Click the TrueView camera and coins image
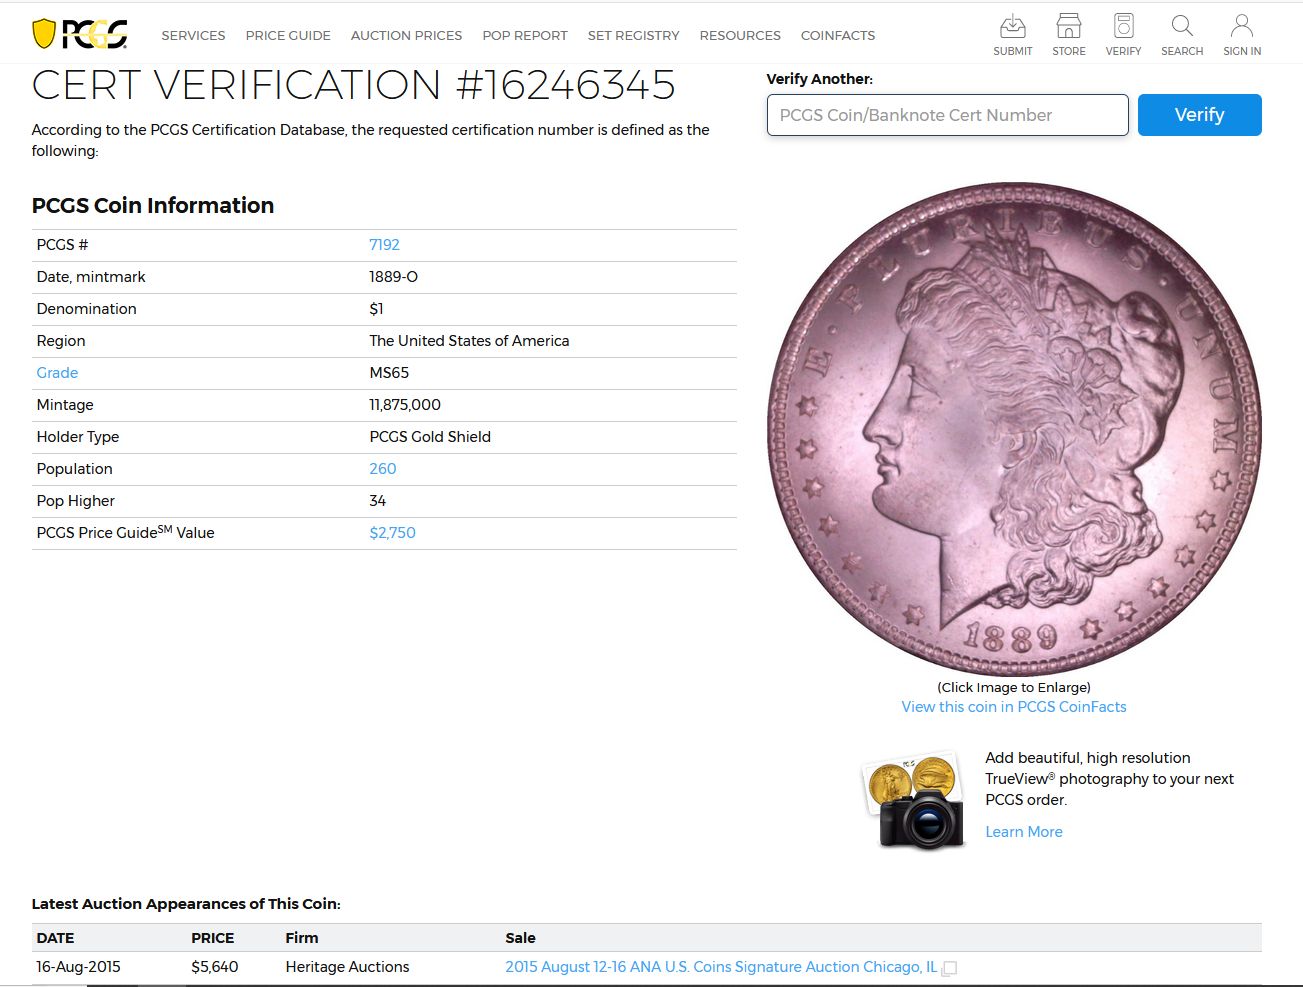Screen dimensions: 1303x987 click(x=915, y=800)
